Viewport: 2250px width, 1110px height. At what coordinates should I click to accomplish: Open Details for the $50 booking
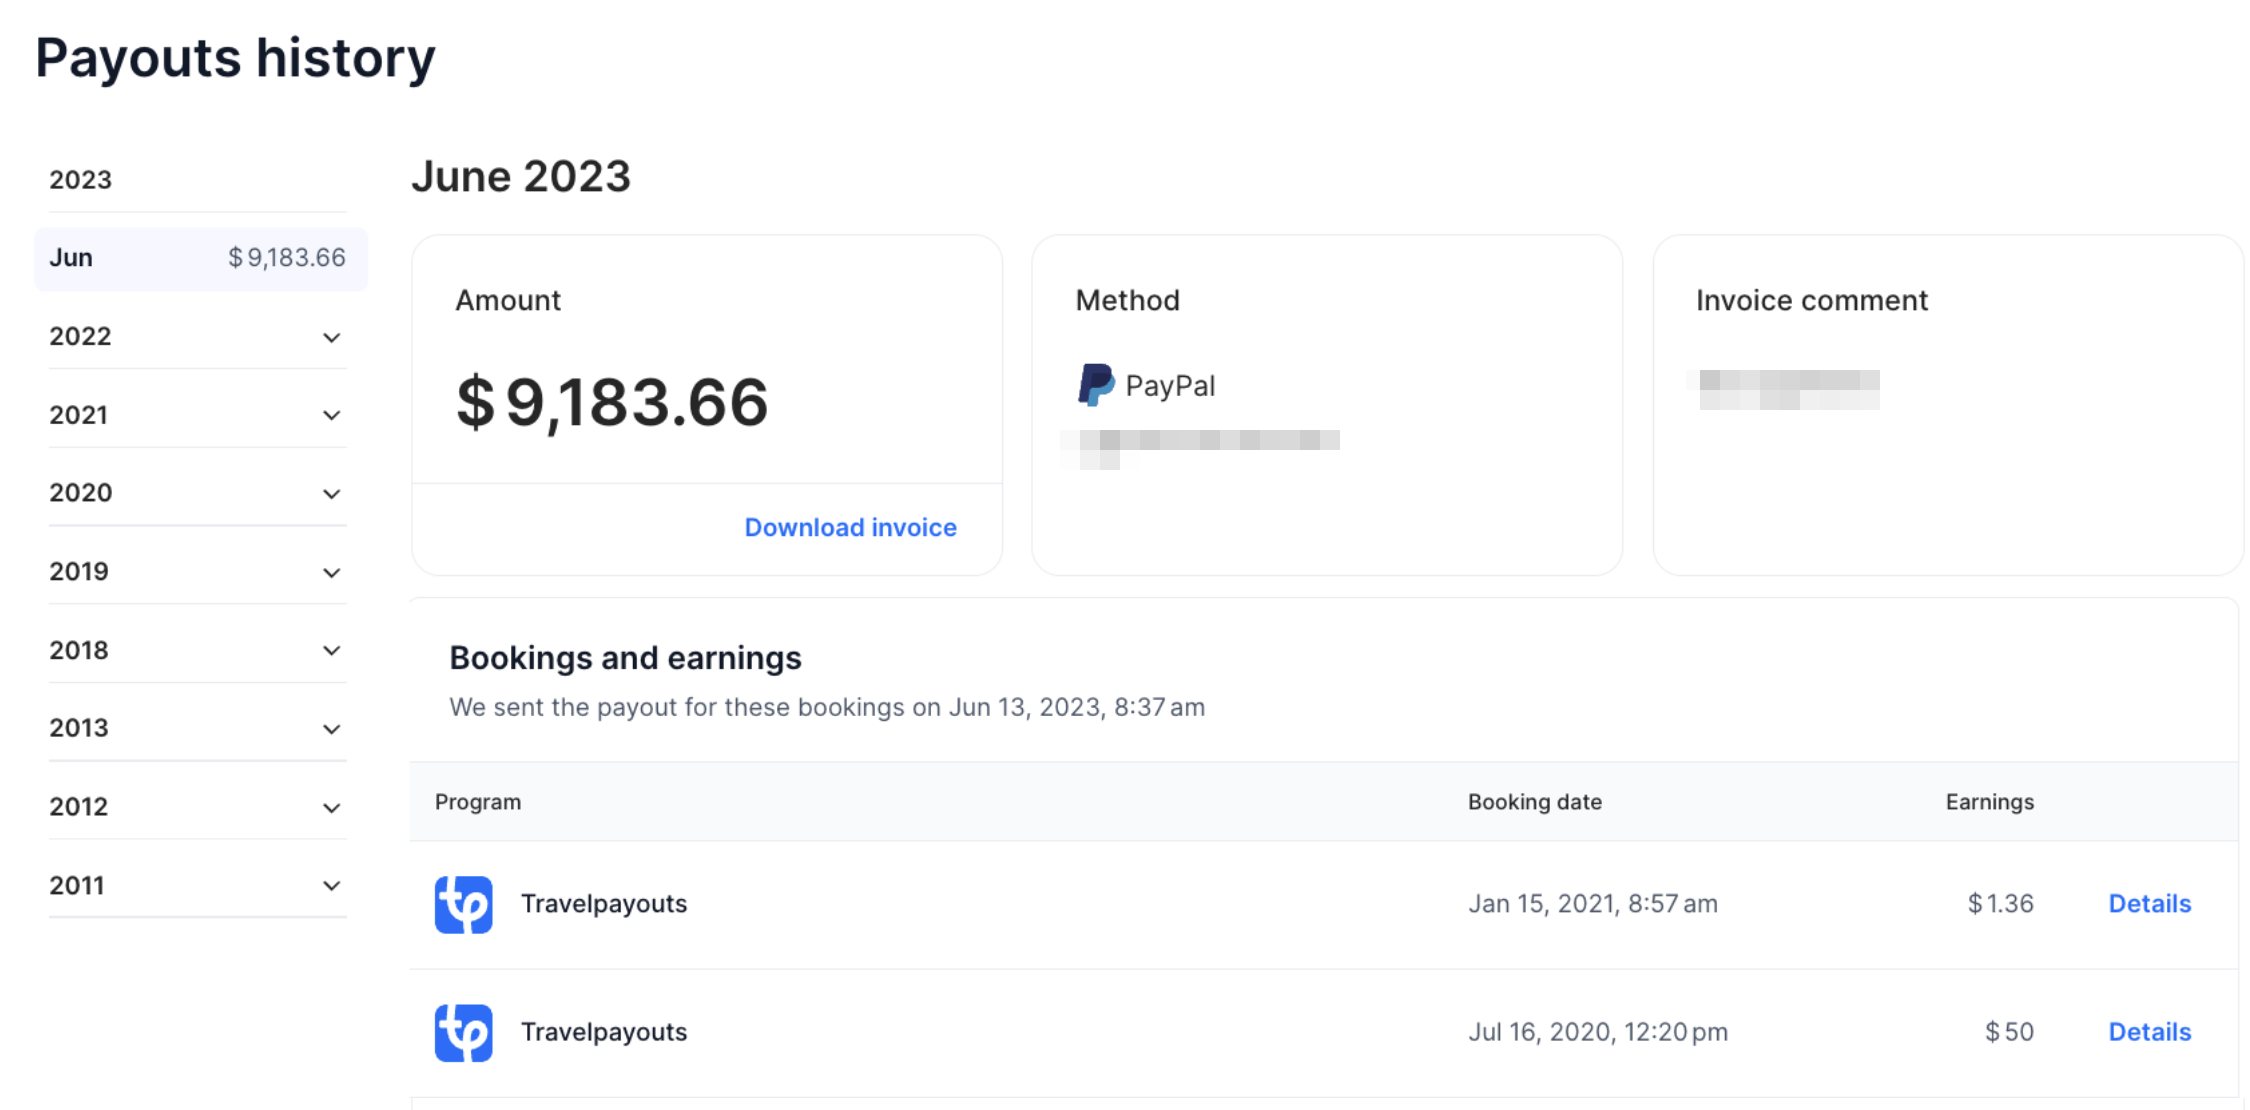[2149, 1031]
